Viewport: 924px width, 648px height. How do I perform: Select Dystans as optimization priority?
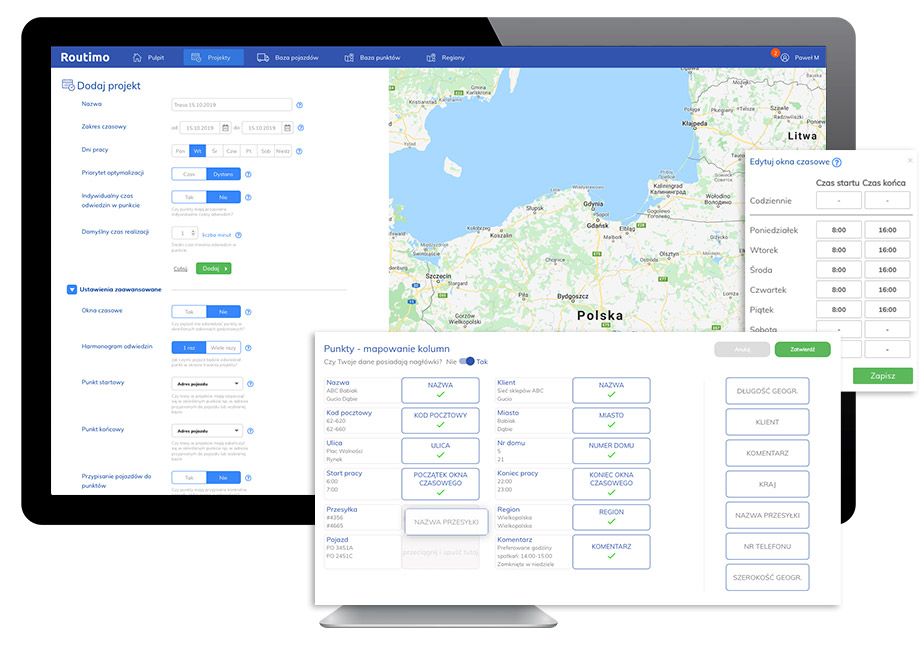pyautogui.click(x=223, y=174)
